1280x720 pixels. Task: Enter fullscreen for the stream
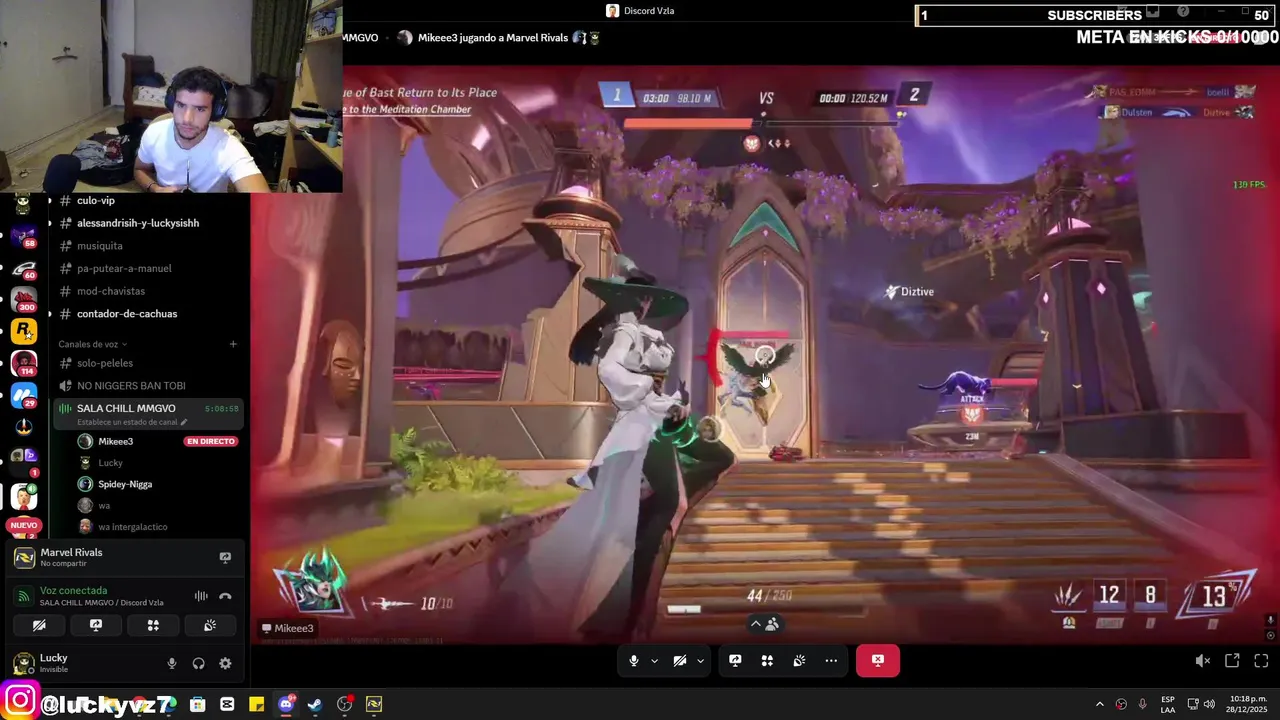pos(1261,661)
